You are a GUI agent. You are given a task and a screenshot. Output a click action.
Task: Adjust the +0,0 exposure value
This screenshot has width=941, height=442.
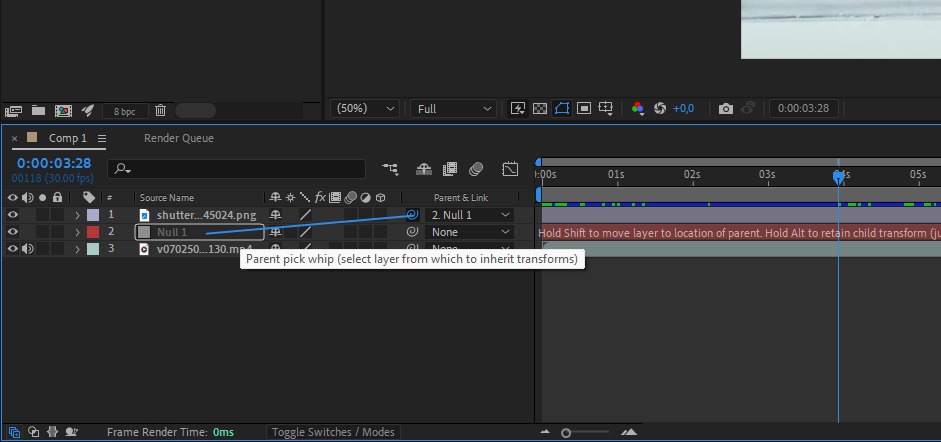tap(683, 109)
